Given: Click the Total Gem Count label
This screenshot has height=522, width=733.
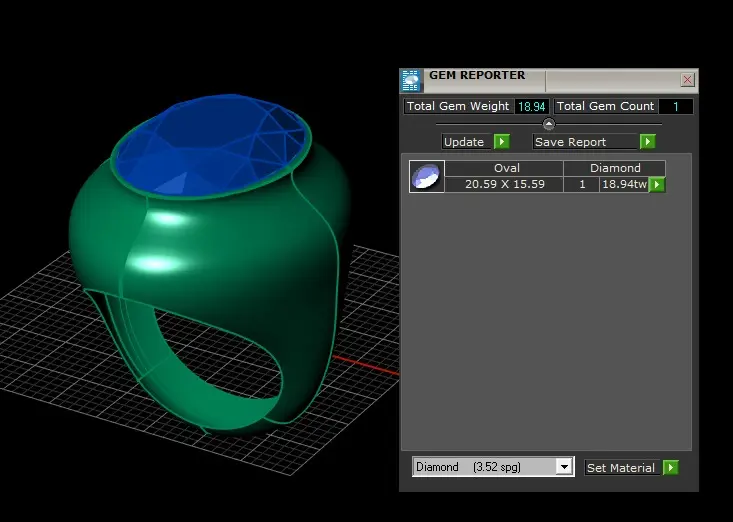Looking at the screenshot, I should (x=606, y=107).
